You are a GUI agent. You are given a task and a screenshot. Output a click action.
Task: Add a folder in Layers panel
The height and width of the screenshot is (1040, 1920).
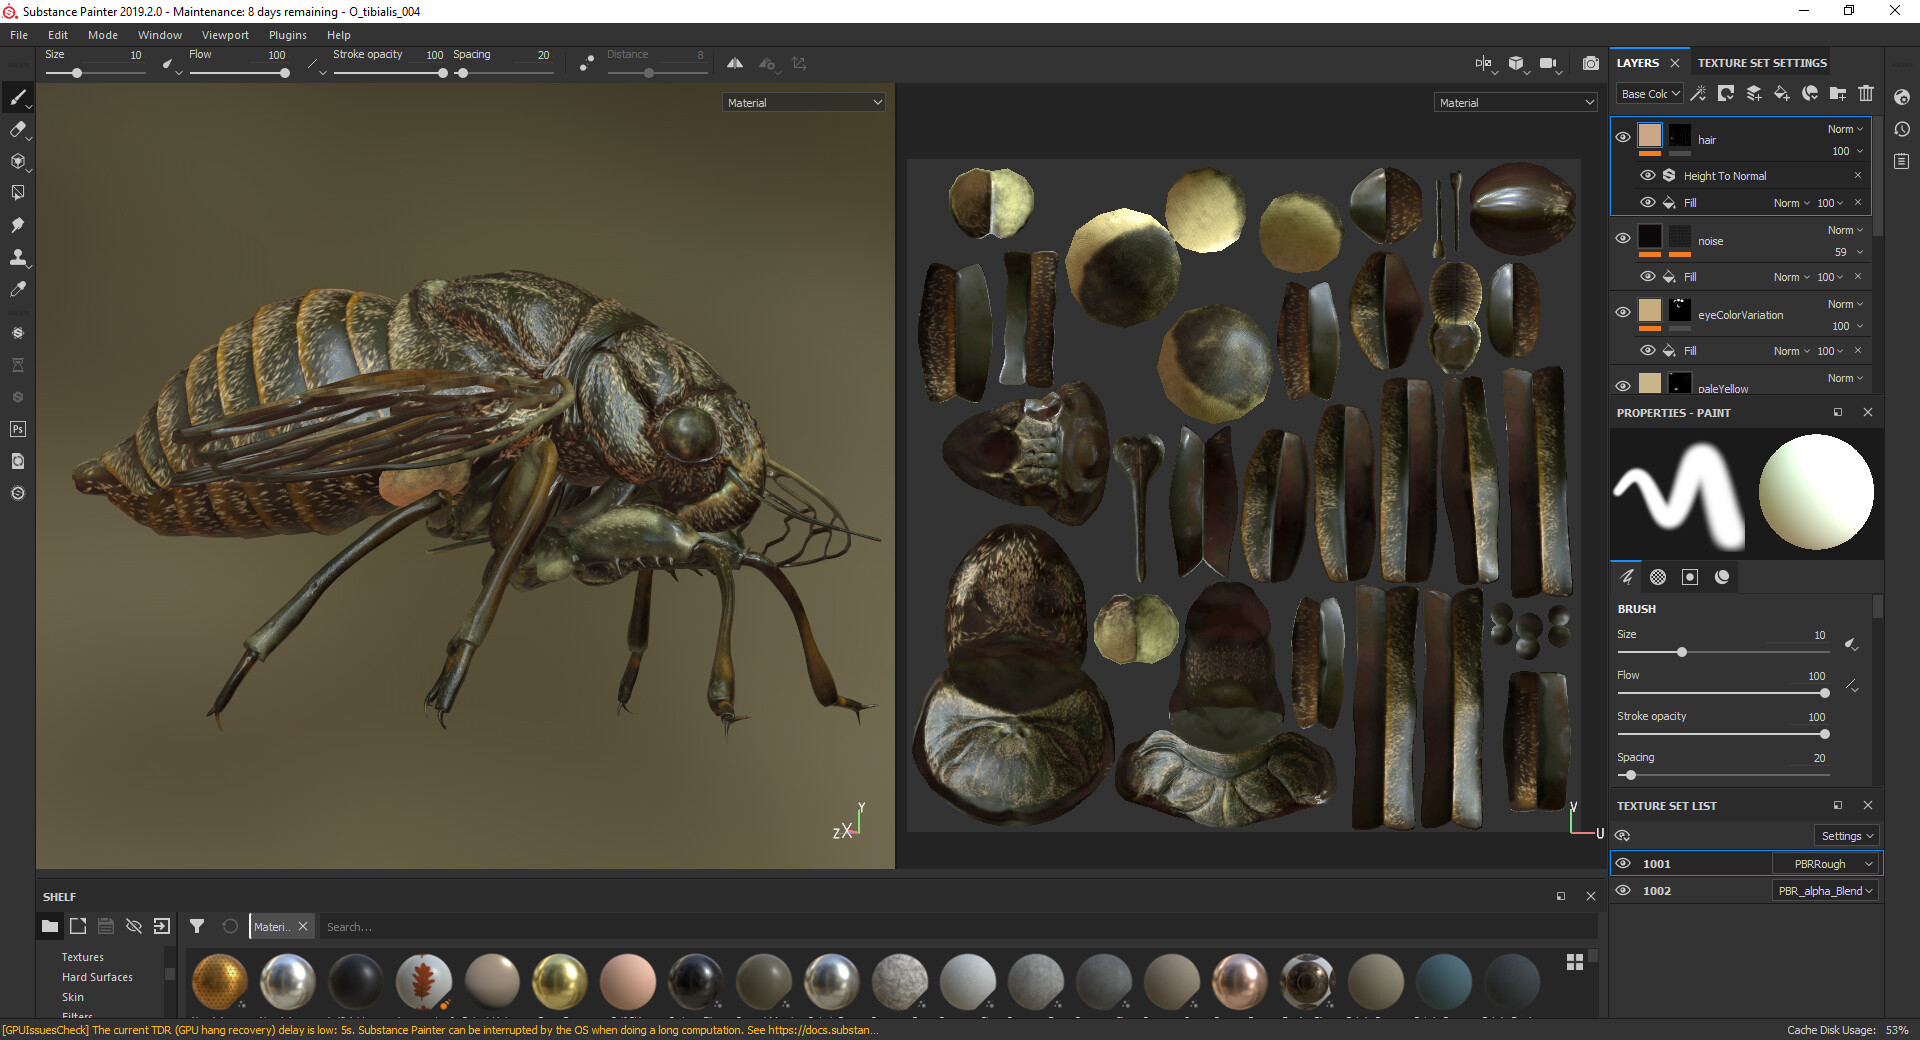coord(1838,94)
